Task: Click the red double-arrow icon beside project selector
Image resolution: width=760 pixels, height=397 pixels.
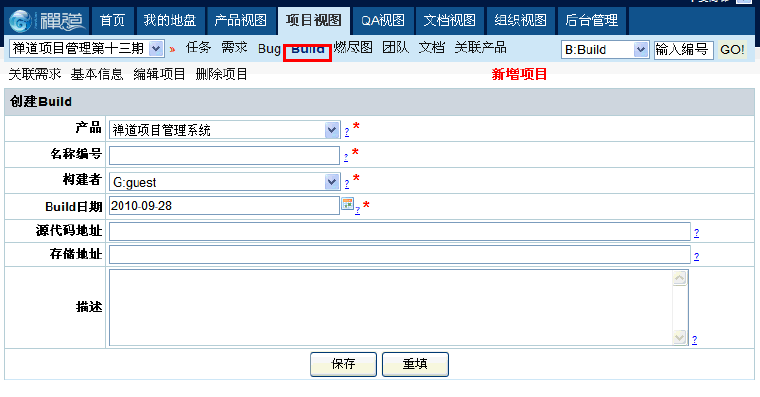Action: pyautogui.click(x=172, y=49)
